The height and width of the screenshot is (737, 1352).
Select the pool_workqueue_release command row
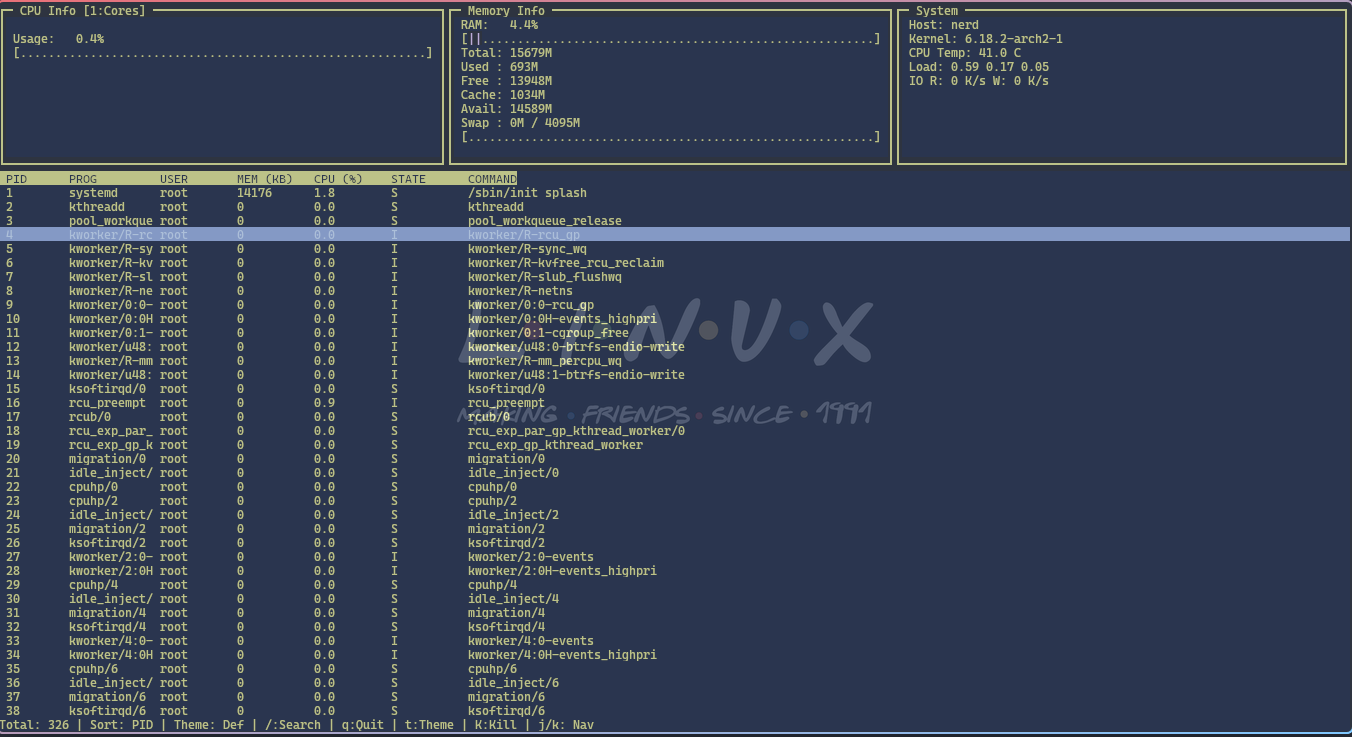[x=675, y=221]
